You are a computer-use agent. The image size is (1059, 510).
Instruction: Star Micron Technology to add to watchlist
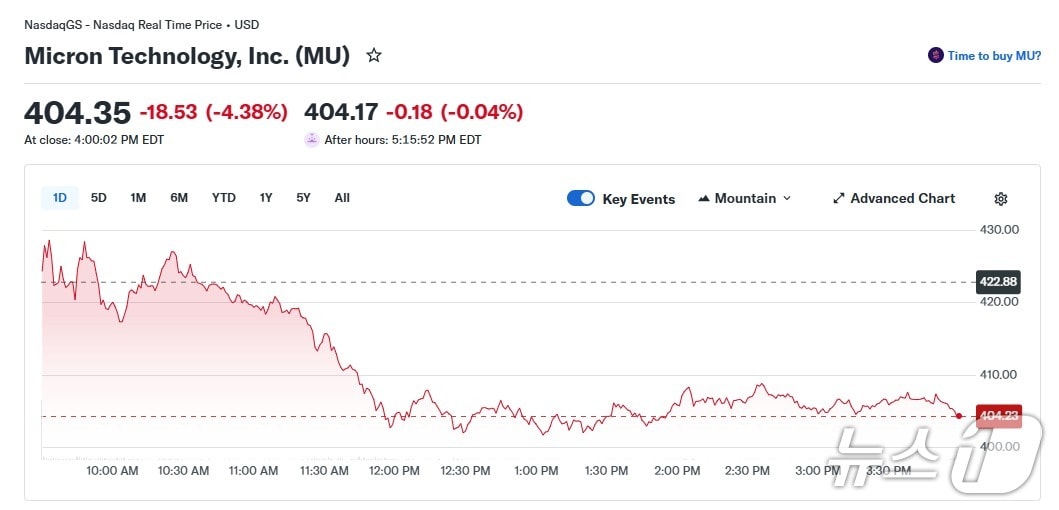pyautogui.click(x=374, y=56)
